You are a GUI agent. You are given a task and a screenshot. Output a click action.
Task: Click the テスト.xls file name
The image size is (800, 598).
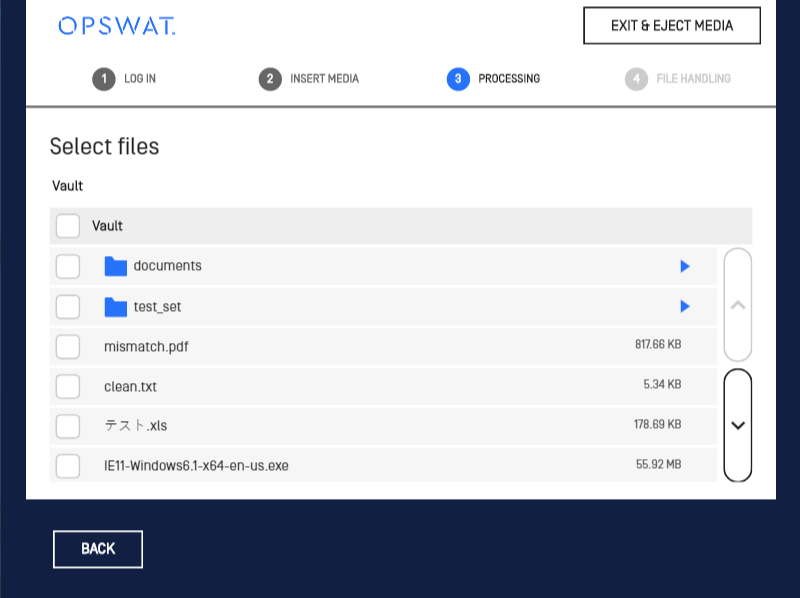click(x=136, y=426)
